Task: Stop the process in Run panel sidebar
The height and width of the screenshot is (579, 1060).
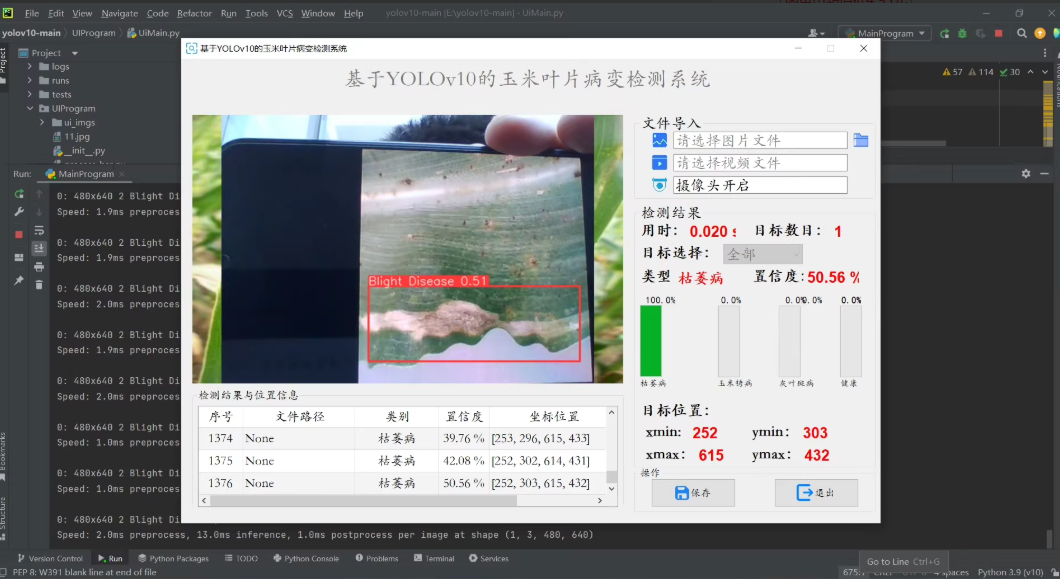Action: pos(19,234)
